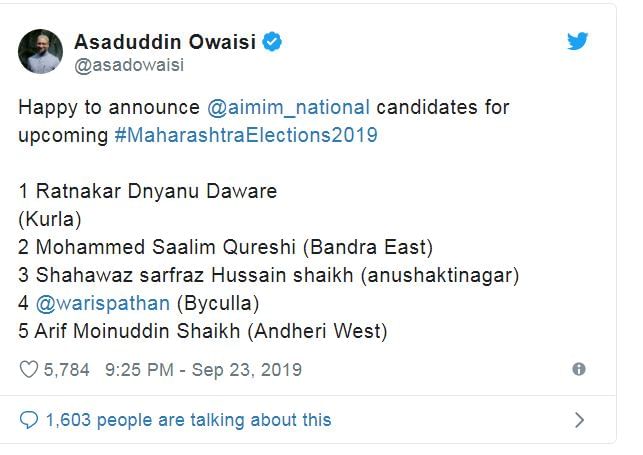Screen dimensions: 643x455
Task: Open the @aimim_national mention
Action: [288, 107]
